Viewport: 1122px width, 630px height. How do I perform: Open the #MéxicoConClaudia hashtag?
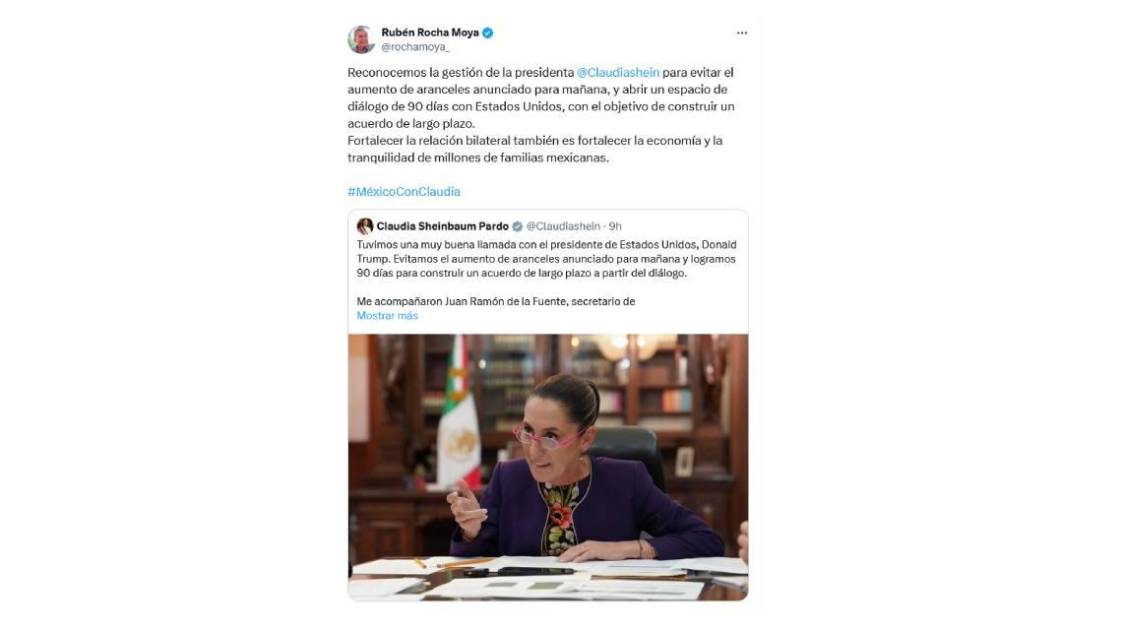404,192
